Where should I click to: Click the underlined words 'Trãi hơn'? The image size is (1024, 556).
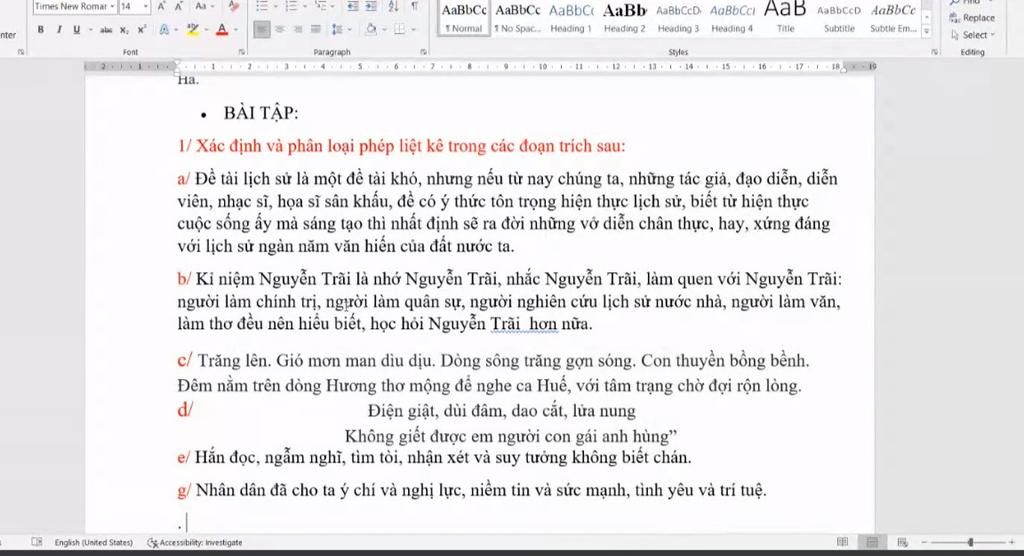tap(524, 324)
